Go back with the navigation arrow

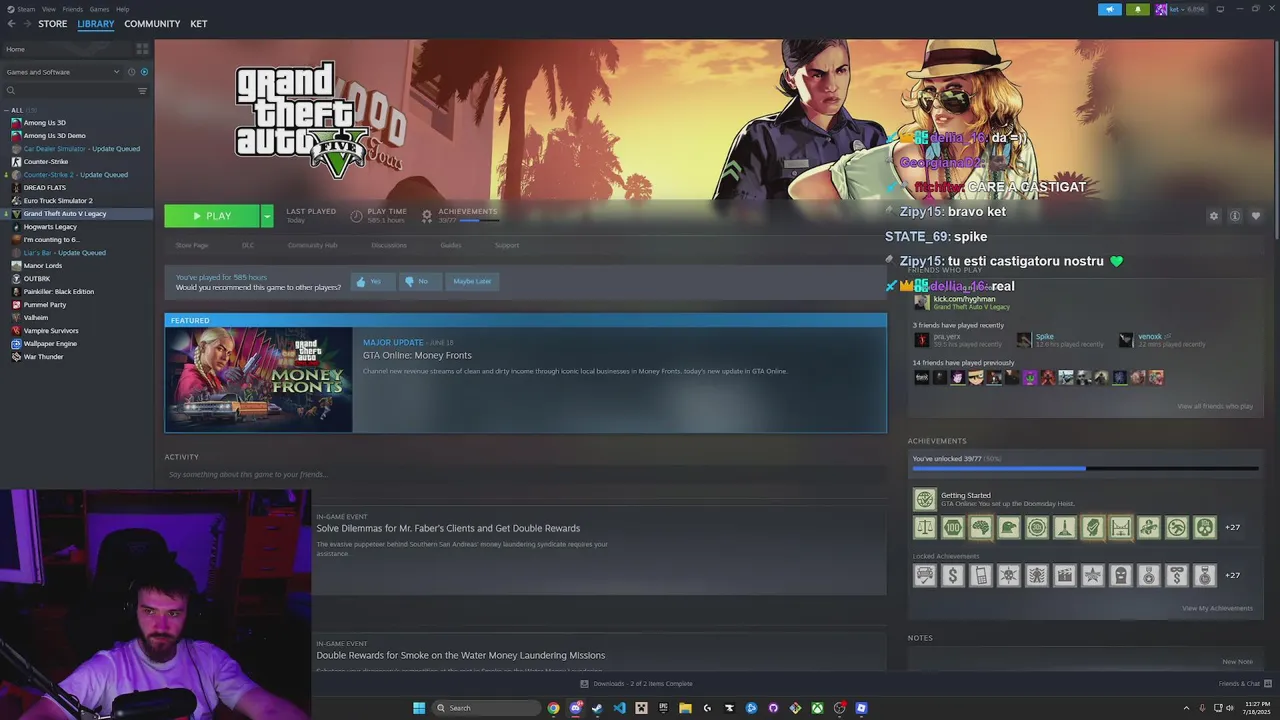click(x=11, y=24)
